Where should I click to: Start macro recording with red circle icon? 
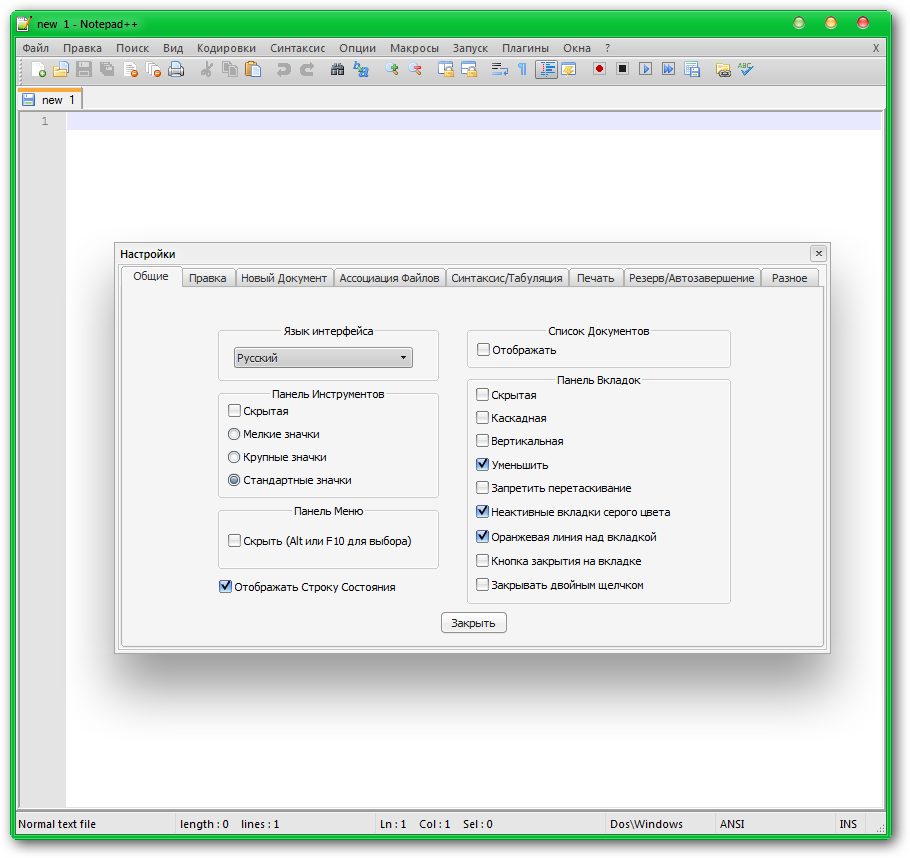tap(600, 69)
